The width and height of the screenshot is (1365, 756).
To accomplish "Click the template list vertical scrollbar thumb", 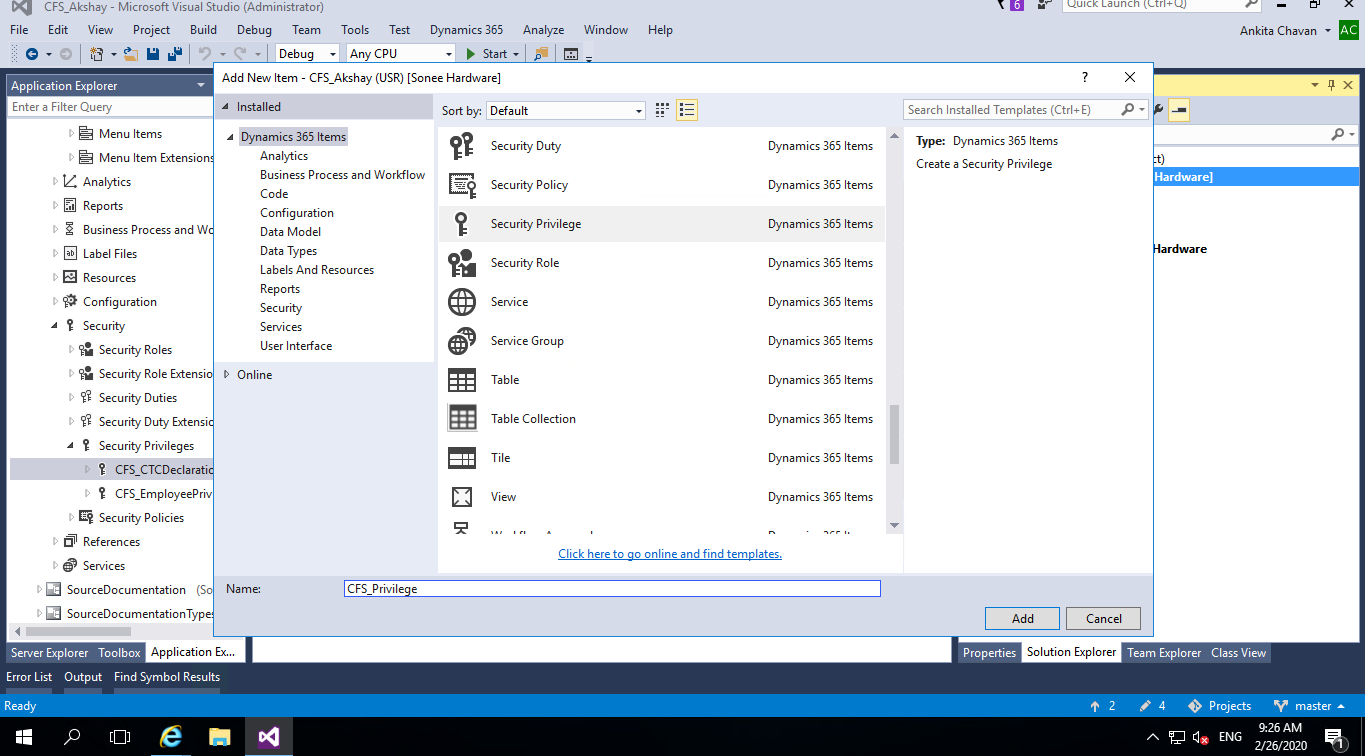I will (894, 434).
